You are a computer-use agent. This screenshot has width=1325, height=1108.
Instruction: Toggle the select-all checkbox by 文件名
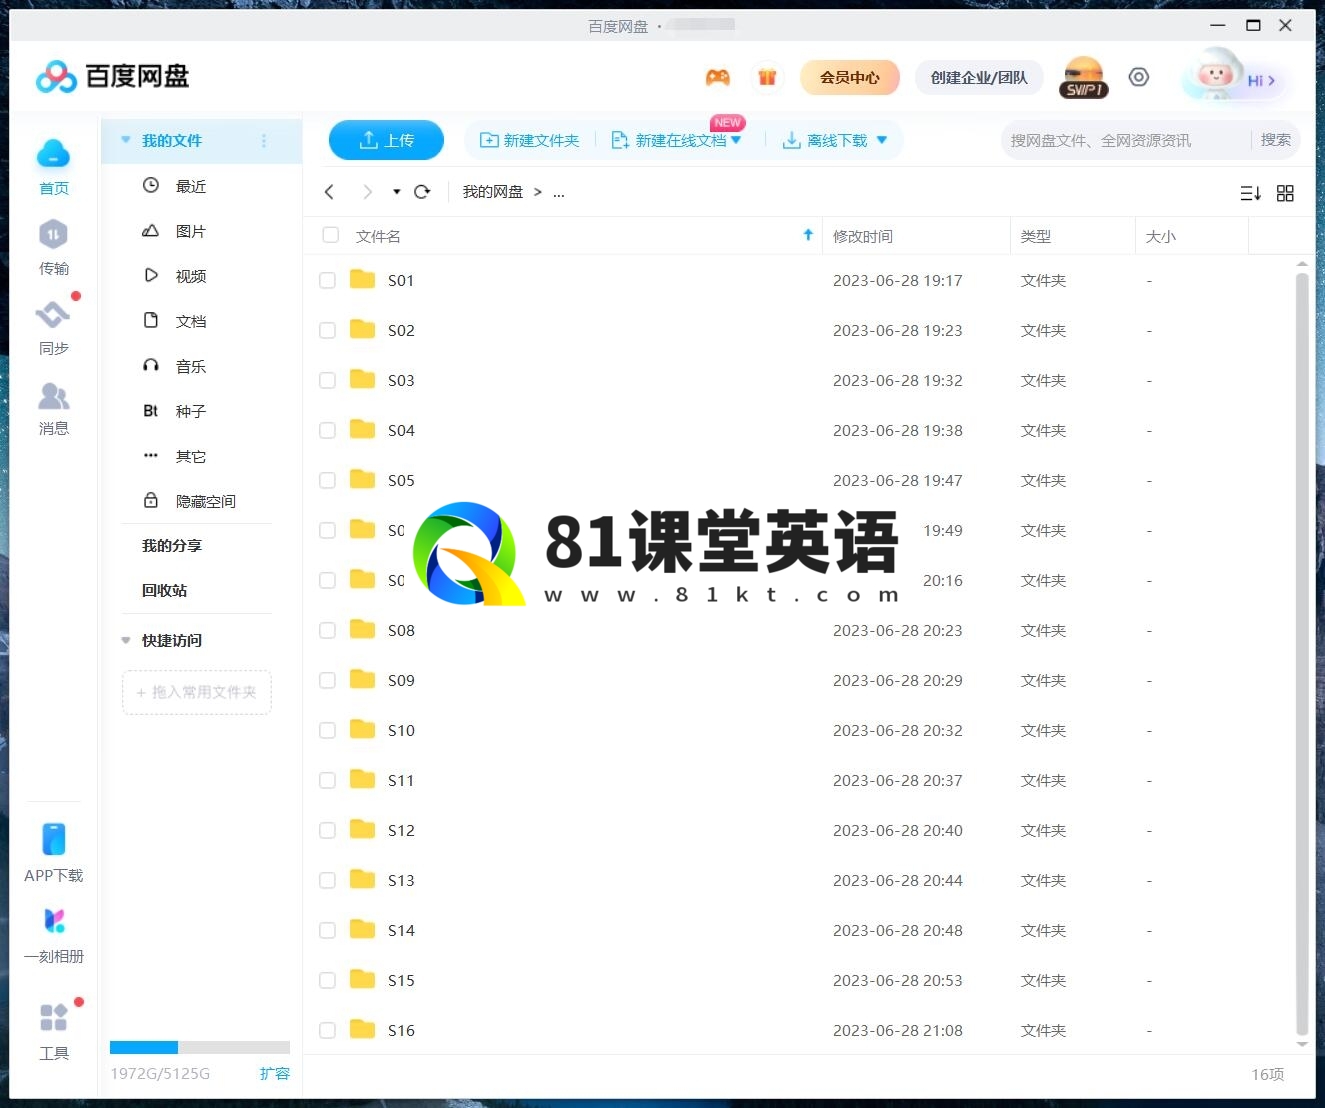[x=330, y=235]
